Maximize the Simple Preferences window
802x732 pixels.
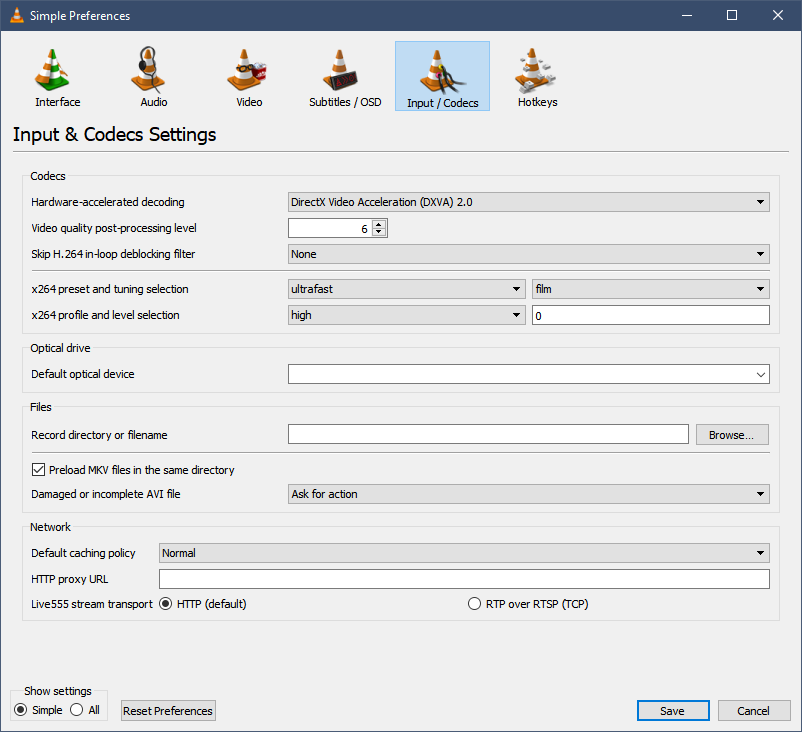[732, 15]
